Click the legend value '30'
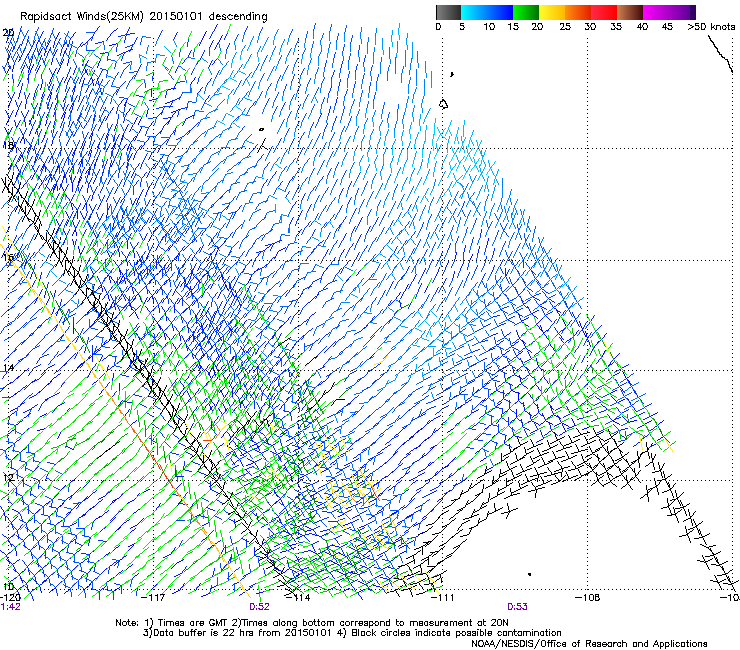 590,27
